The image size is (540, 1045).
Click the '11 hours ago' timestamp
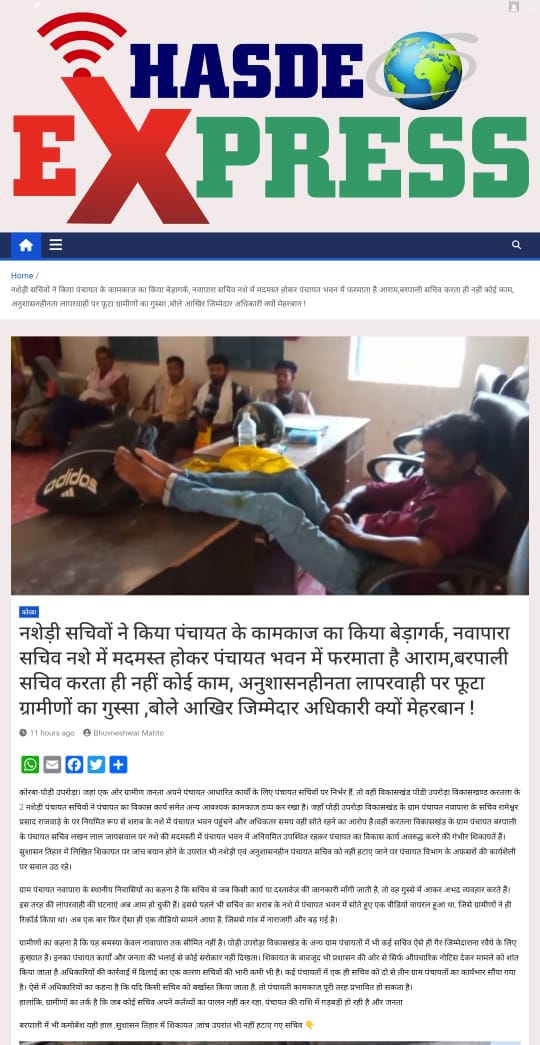pyautogui.click(x=52, y=732)
